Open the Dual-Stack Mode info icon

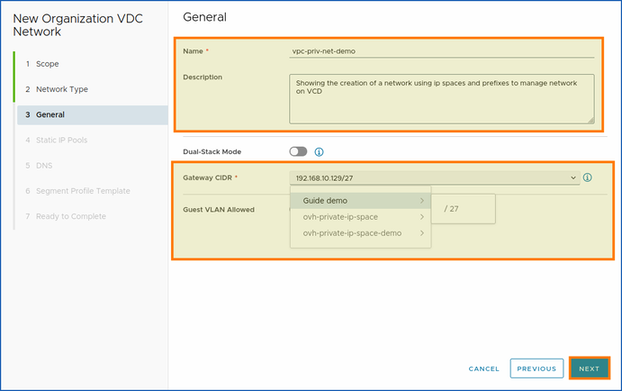coord(319,152)
